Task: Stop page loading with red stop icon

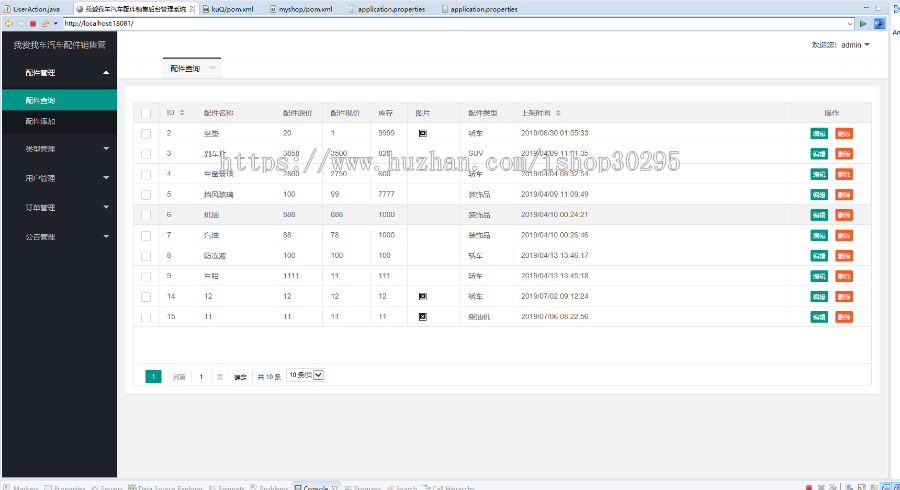Action: point(33,24)
